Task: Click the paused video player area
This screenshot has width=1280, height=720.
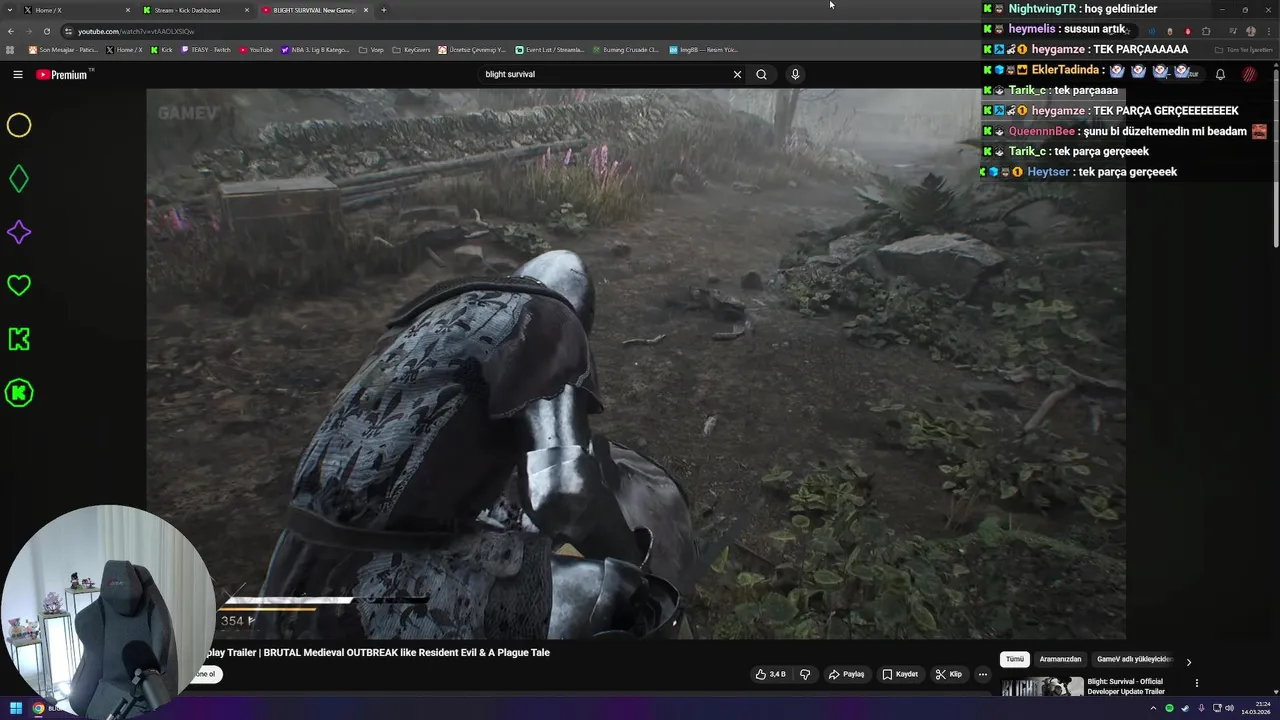Action: pos(636,364)
